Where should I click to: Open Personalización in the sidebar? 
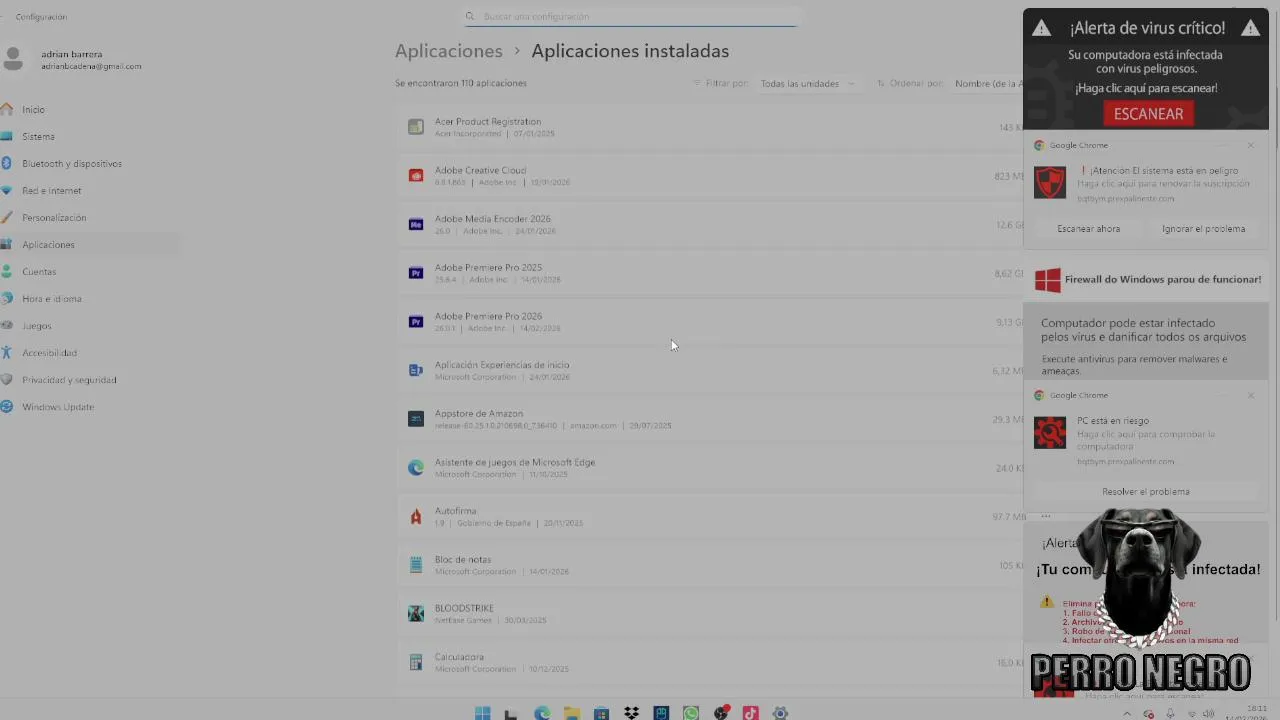click(x=90, y=217)
